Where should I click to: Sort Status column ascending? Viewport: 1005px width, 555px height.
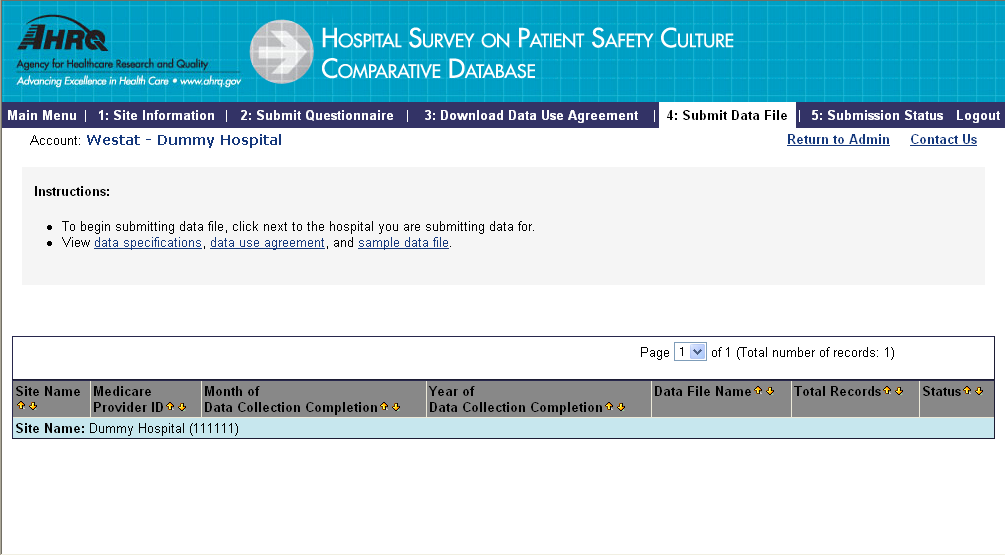coord(968,391)
